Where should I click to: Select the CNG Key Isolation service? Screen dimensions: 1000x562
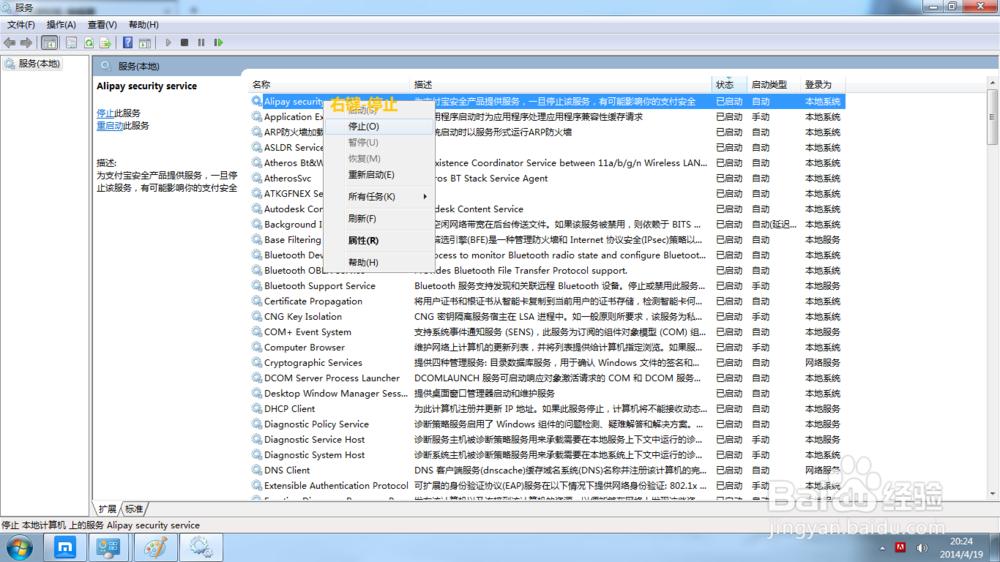click(547, 316)
